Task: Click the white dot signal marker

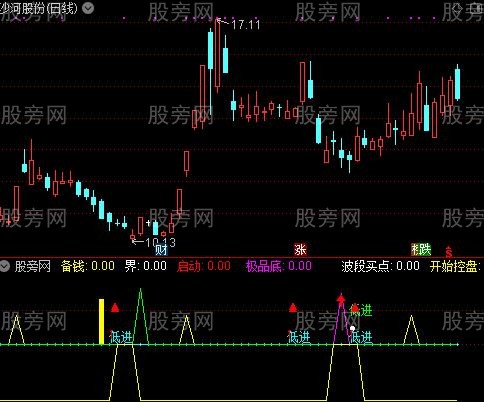Action: (x=352, y=329)
